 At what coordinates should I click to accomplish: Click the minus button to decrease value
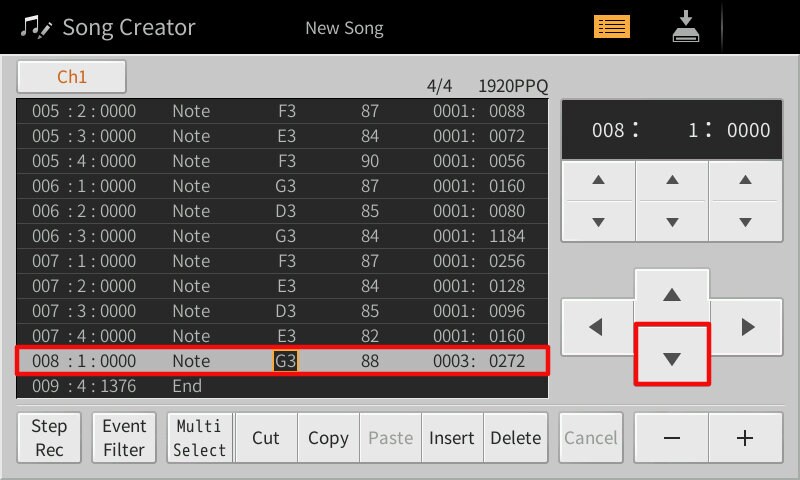pyautogui.click(x=672, y=438)
